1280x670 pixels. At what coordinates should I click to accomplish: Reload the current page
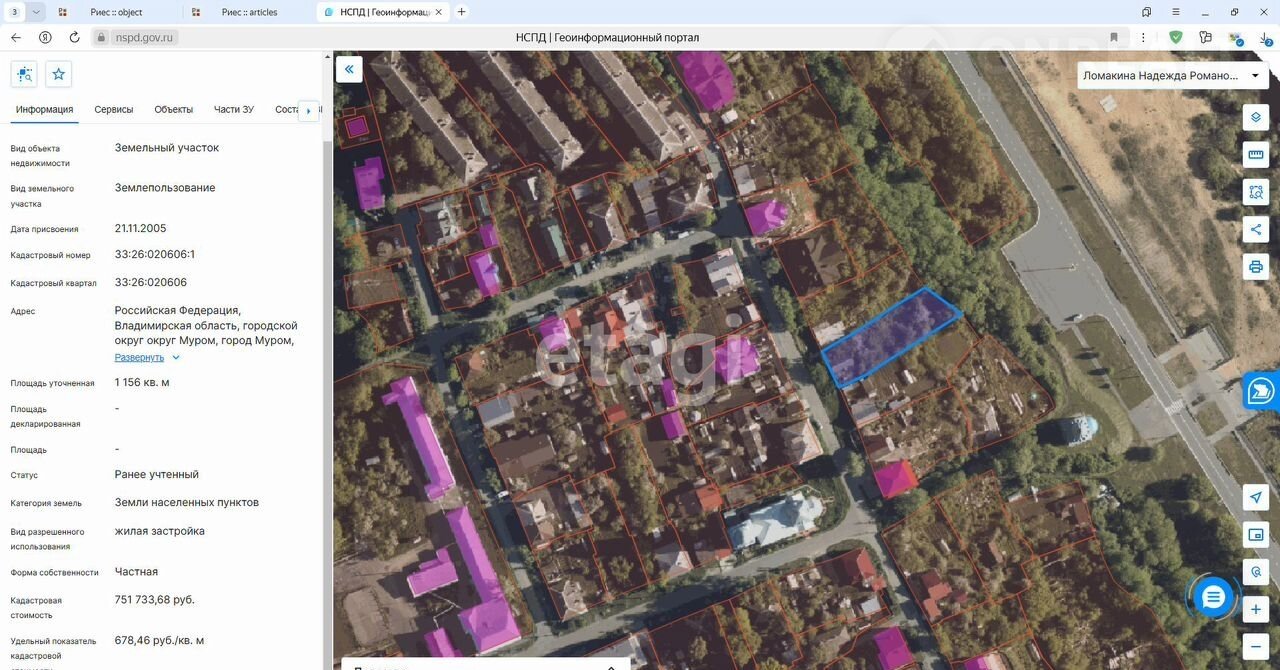(74, 37)
